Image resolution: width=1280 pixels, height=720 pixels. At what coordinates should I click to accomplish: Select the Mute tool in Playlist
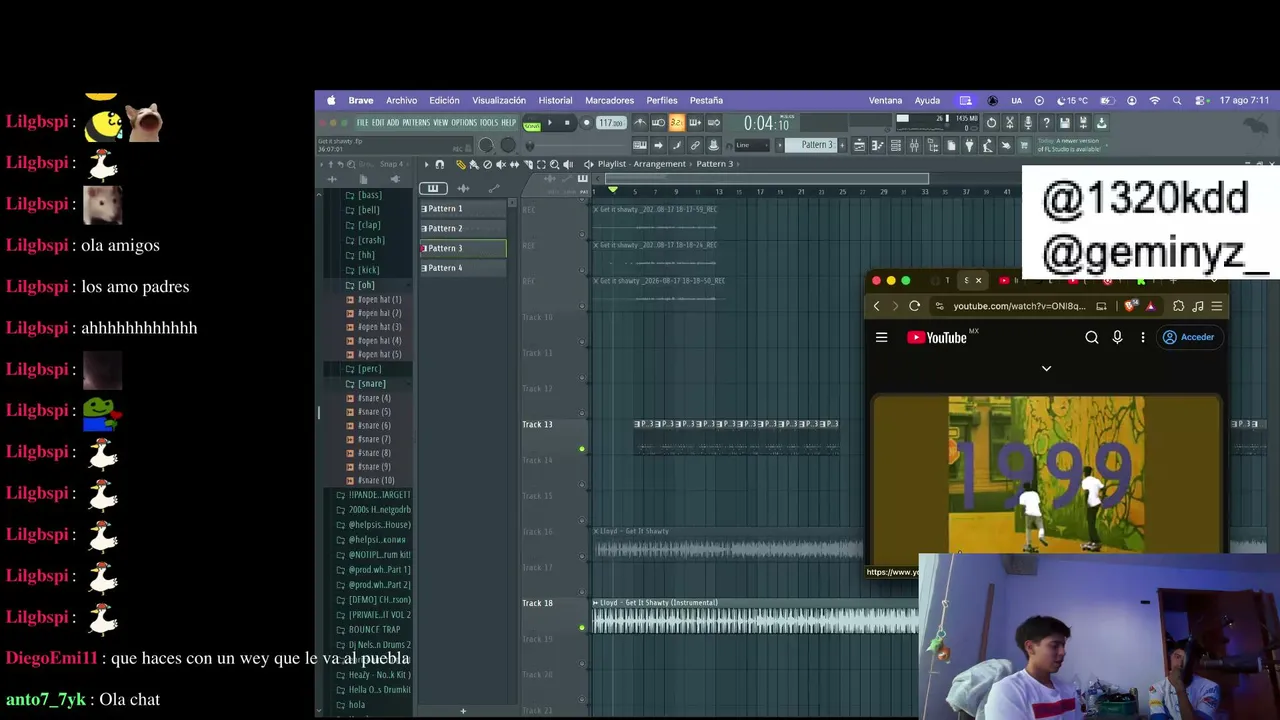[x=501, y=164]
